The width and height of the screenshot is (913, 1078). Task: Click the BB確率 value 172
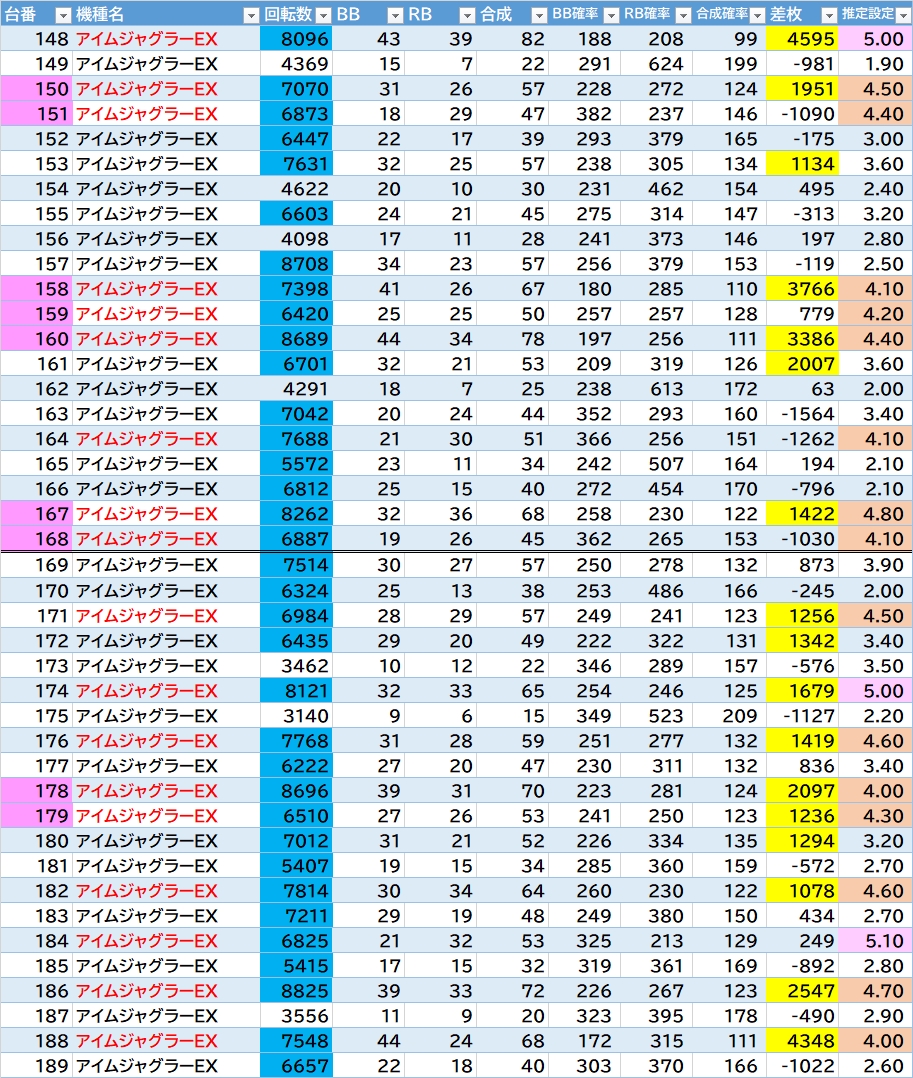click(x=584, y=1041)
